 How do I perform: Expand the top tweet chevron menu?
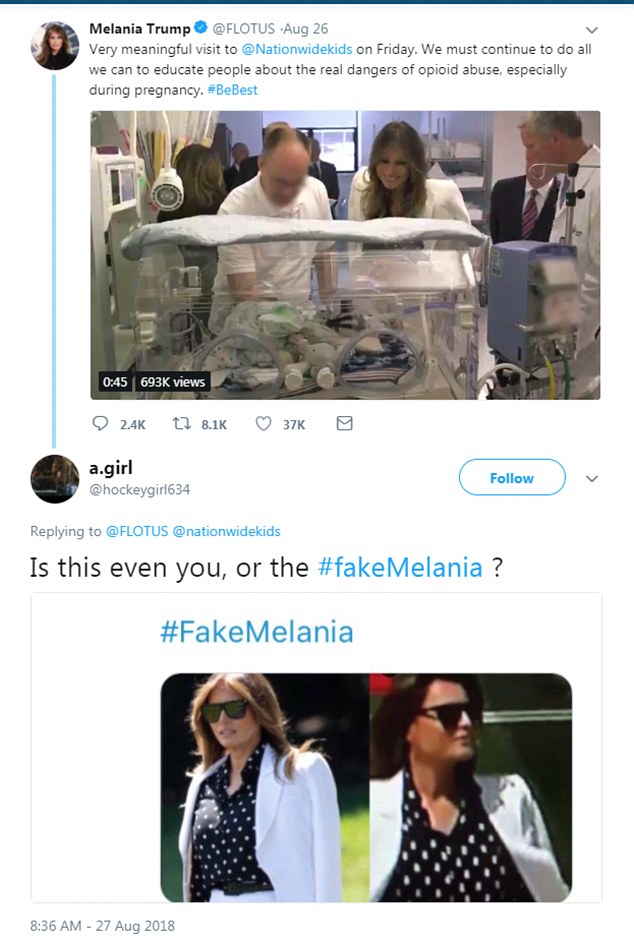click(x=591, y=30)
